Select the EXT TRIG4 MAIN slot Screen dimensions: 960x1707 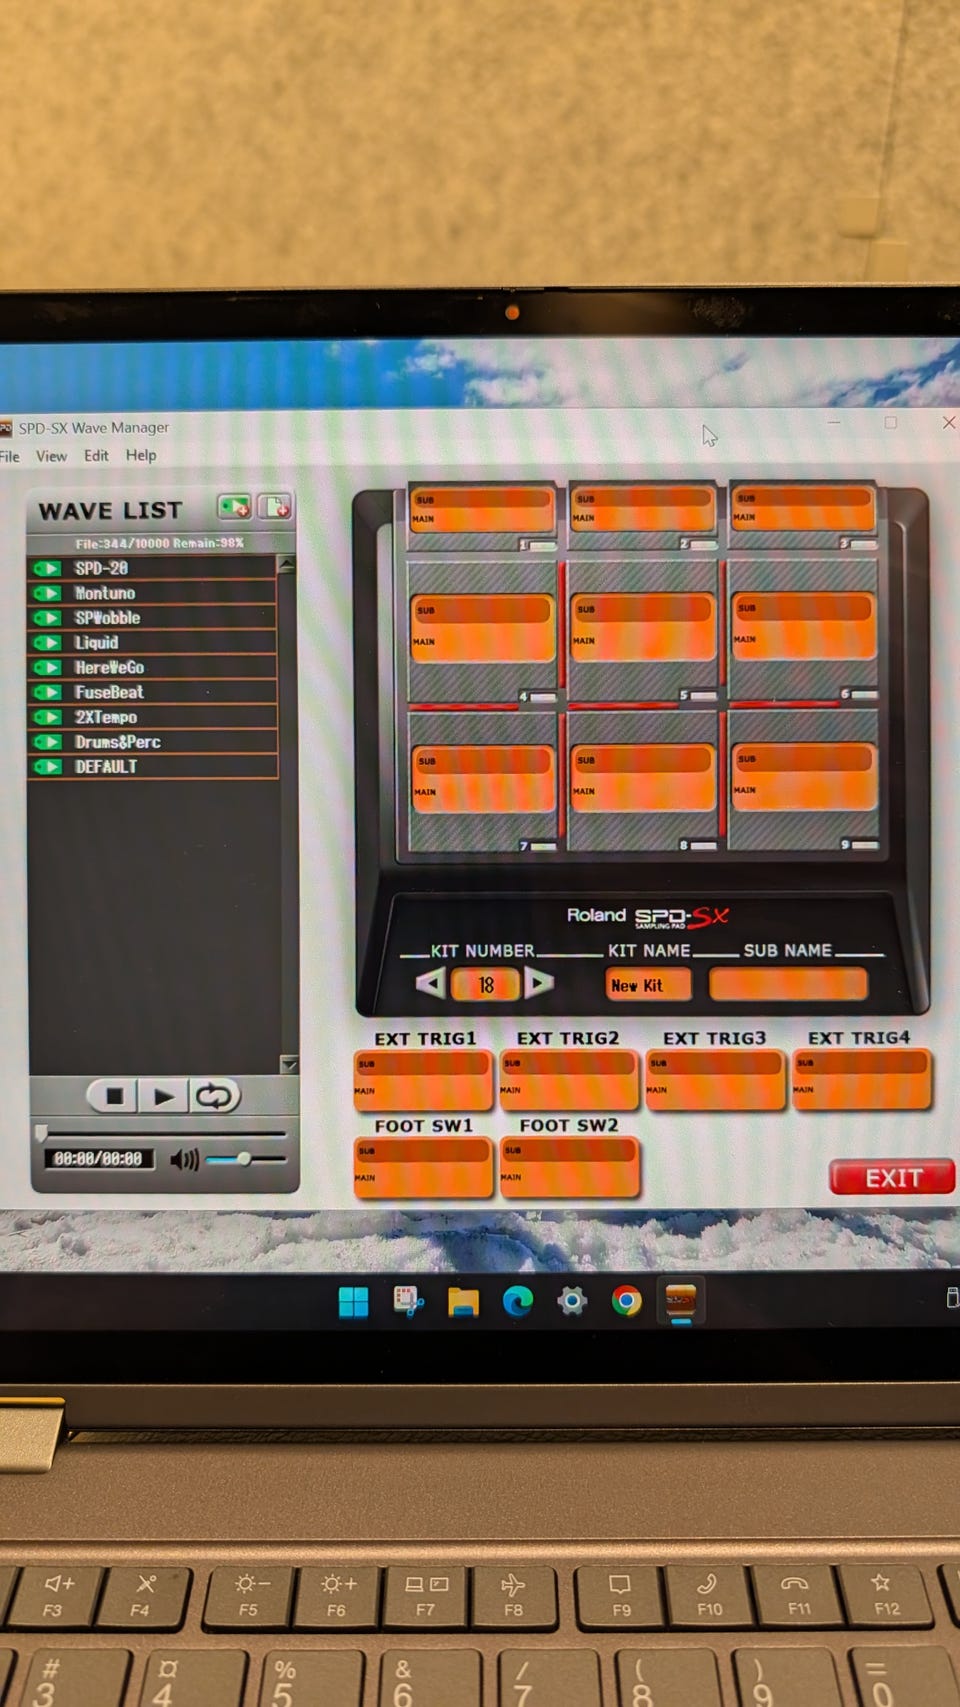pos(861,1090)
